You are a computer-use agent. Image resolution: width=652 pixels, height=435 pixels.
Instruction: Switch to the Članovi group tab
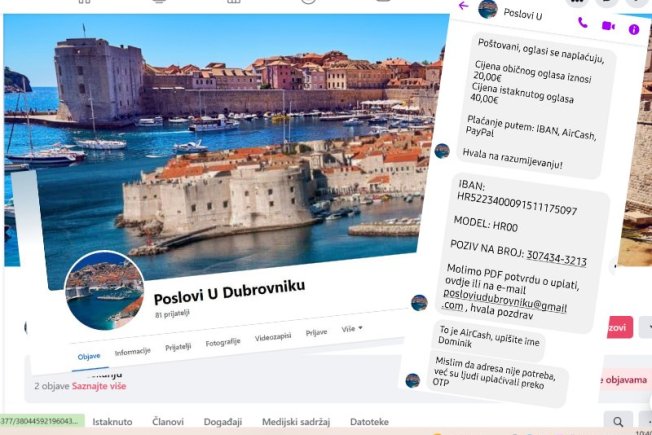pyautogui.click(x=168, y=422)
